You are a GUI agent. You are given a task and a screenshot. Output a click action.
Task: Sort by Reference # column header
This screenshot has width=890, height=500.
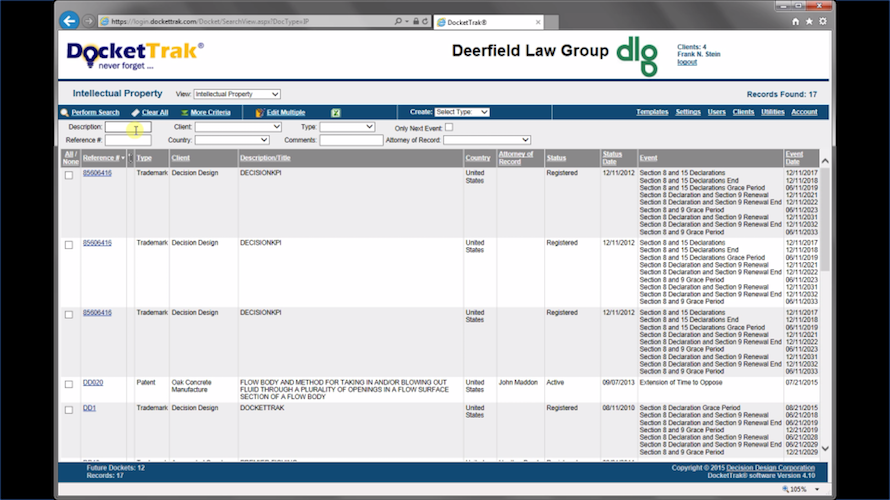(101, 158)
